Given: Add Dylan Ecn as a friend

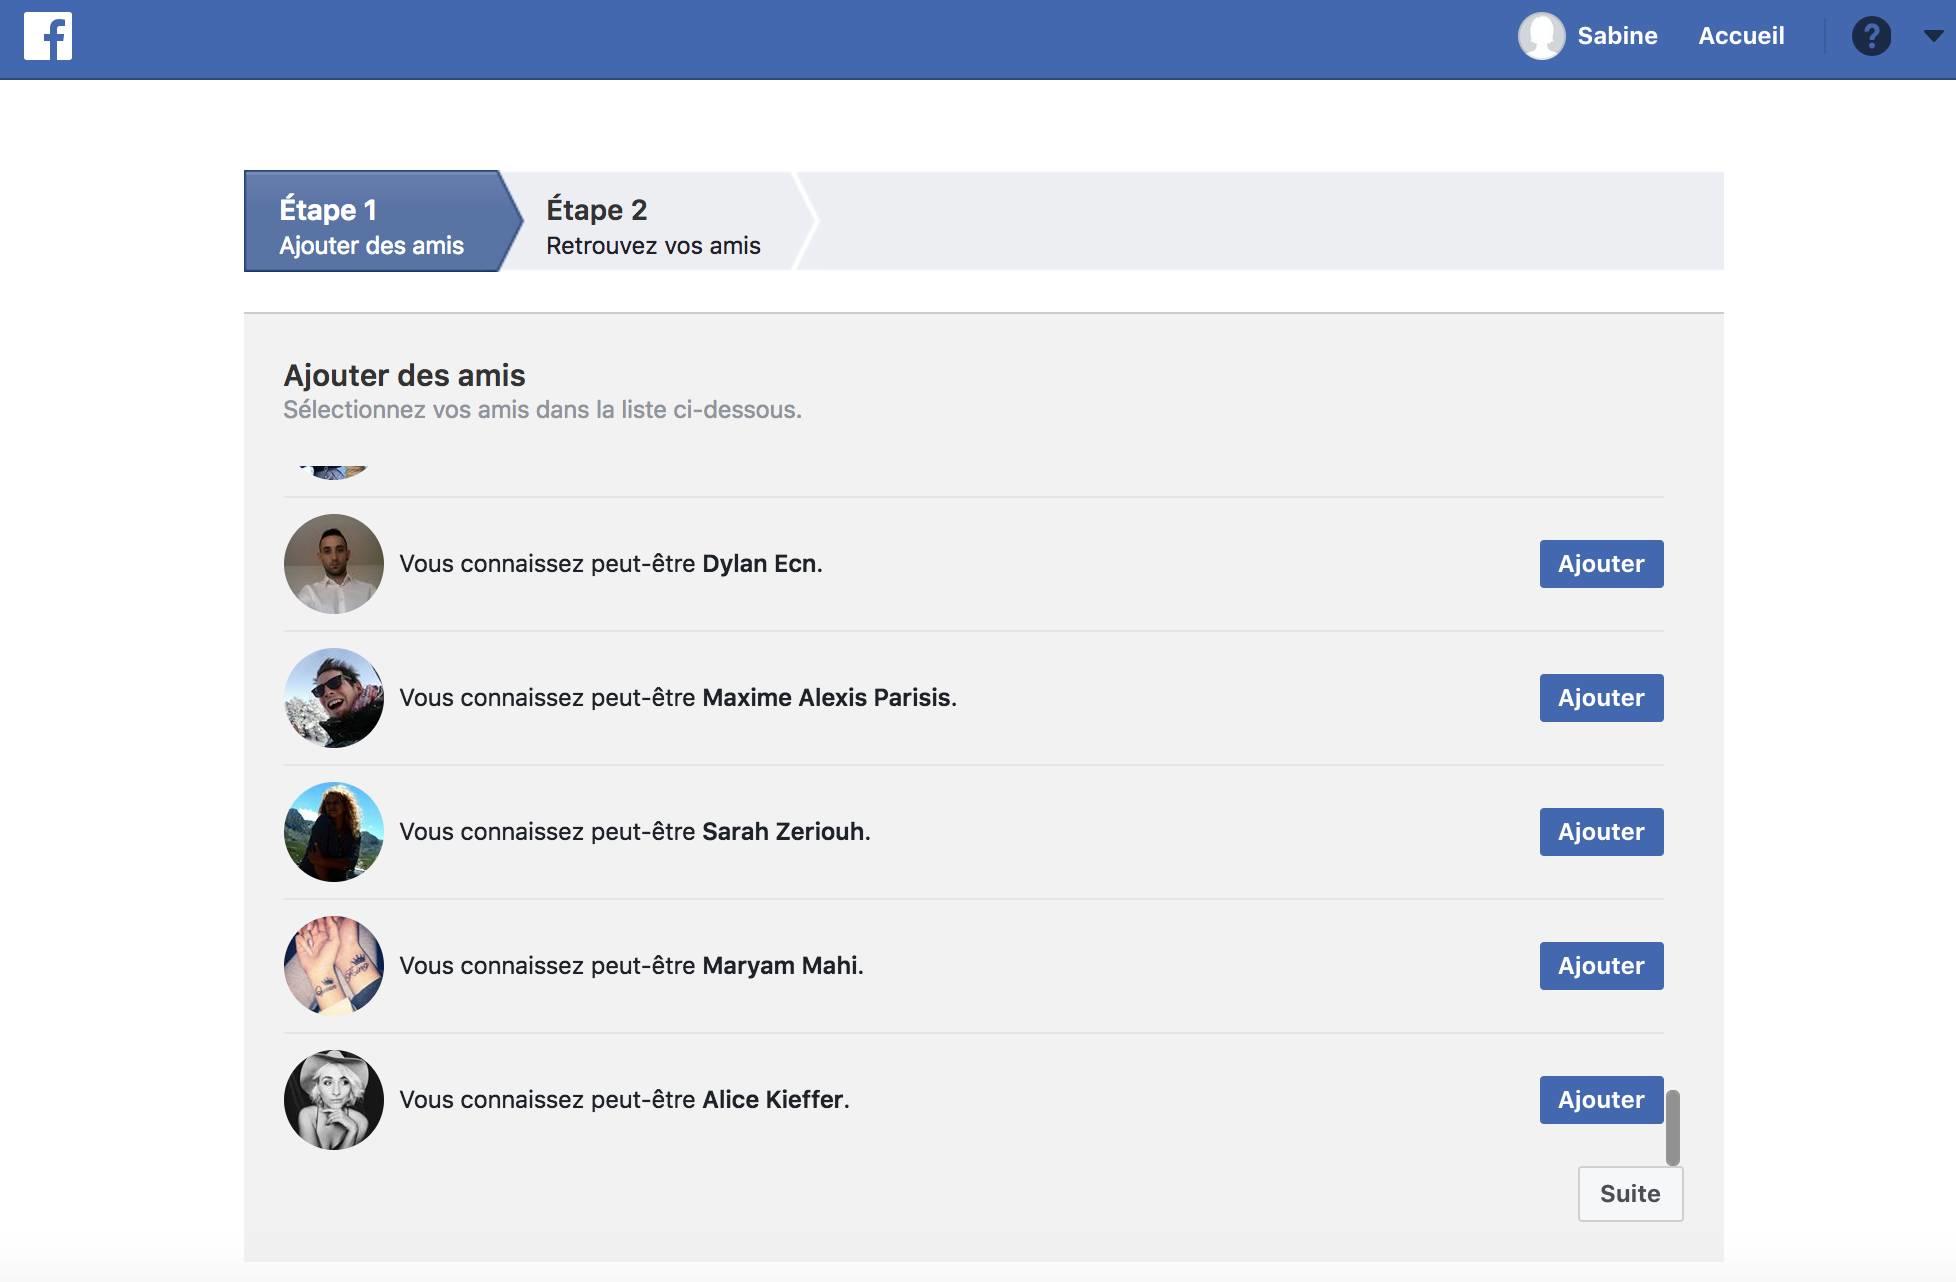Looking at the screenshot, I should coord(1601,564).
